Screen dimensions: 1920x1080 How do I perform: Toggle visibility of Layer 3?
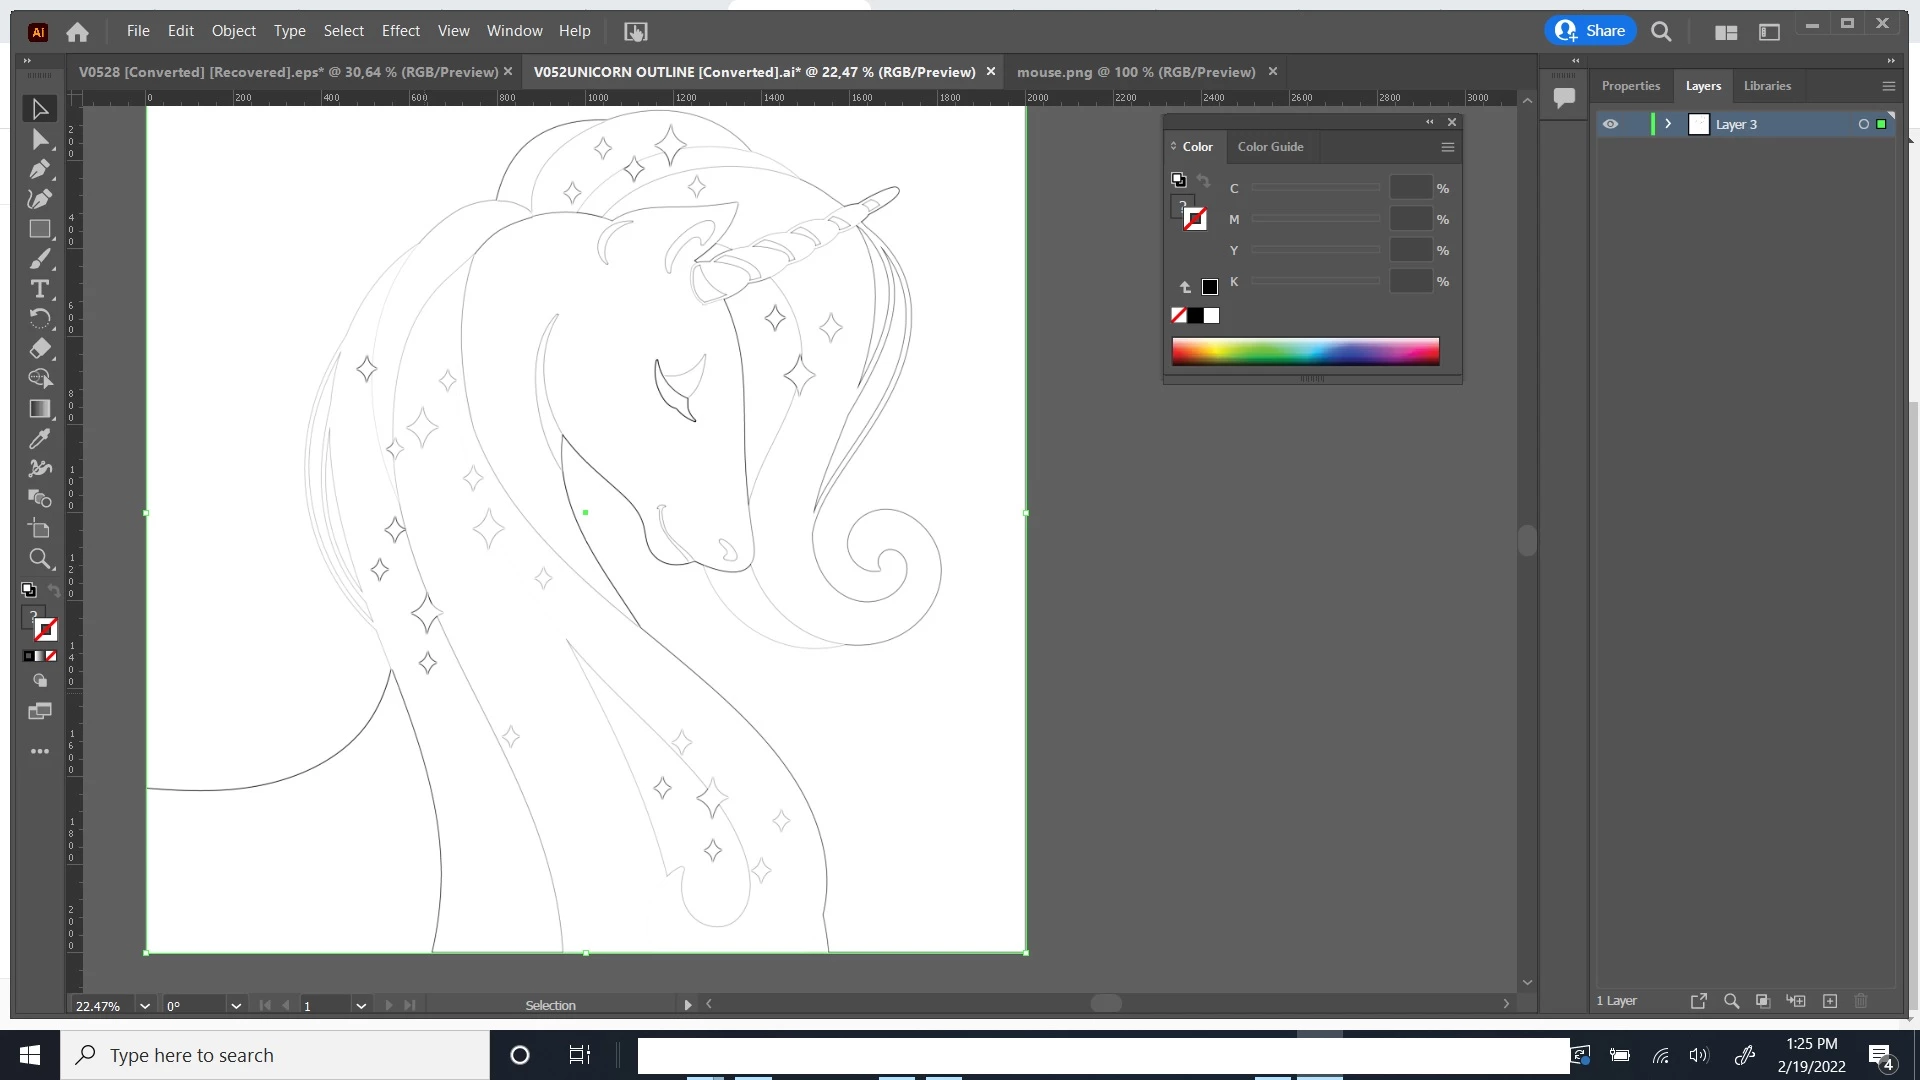[x=1610, y=124]
